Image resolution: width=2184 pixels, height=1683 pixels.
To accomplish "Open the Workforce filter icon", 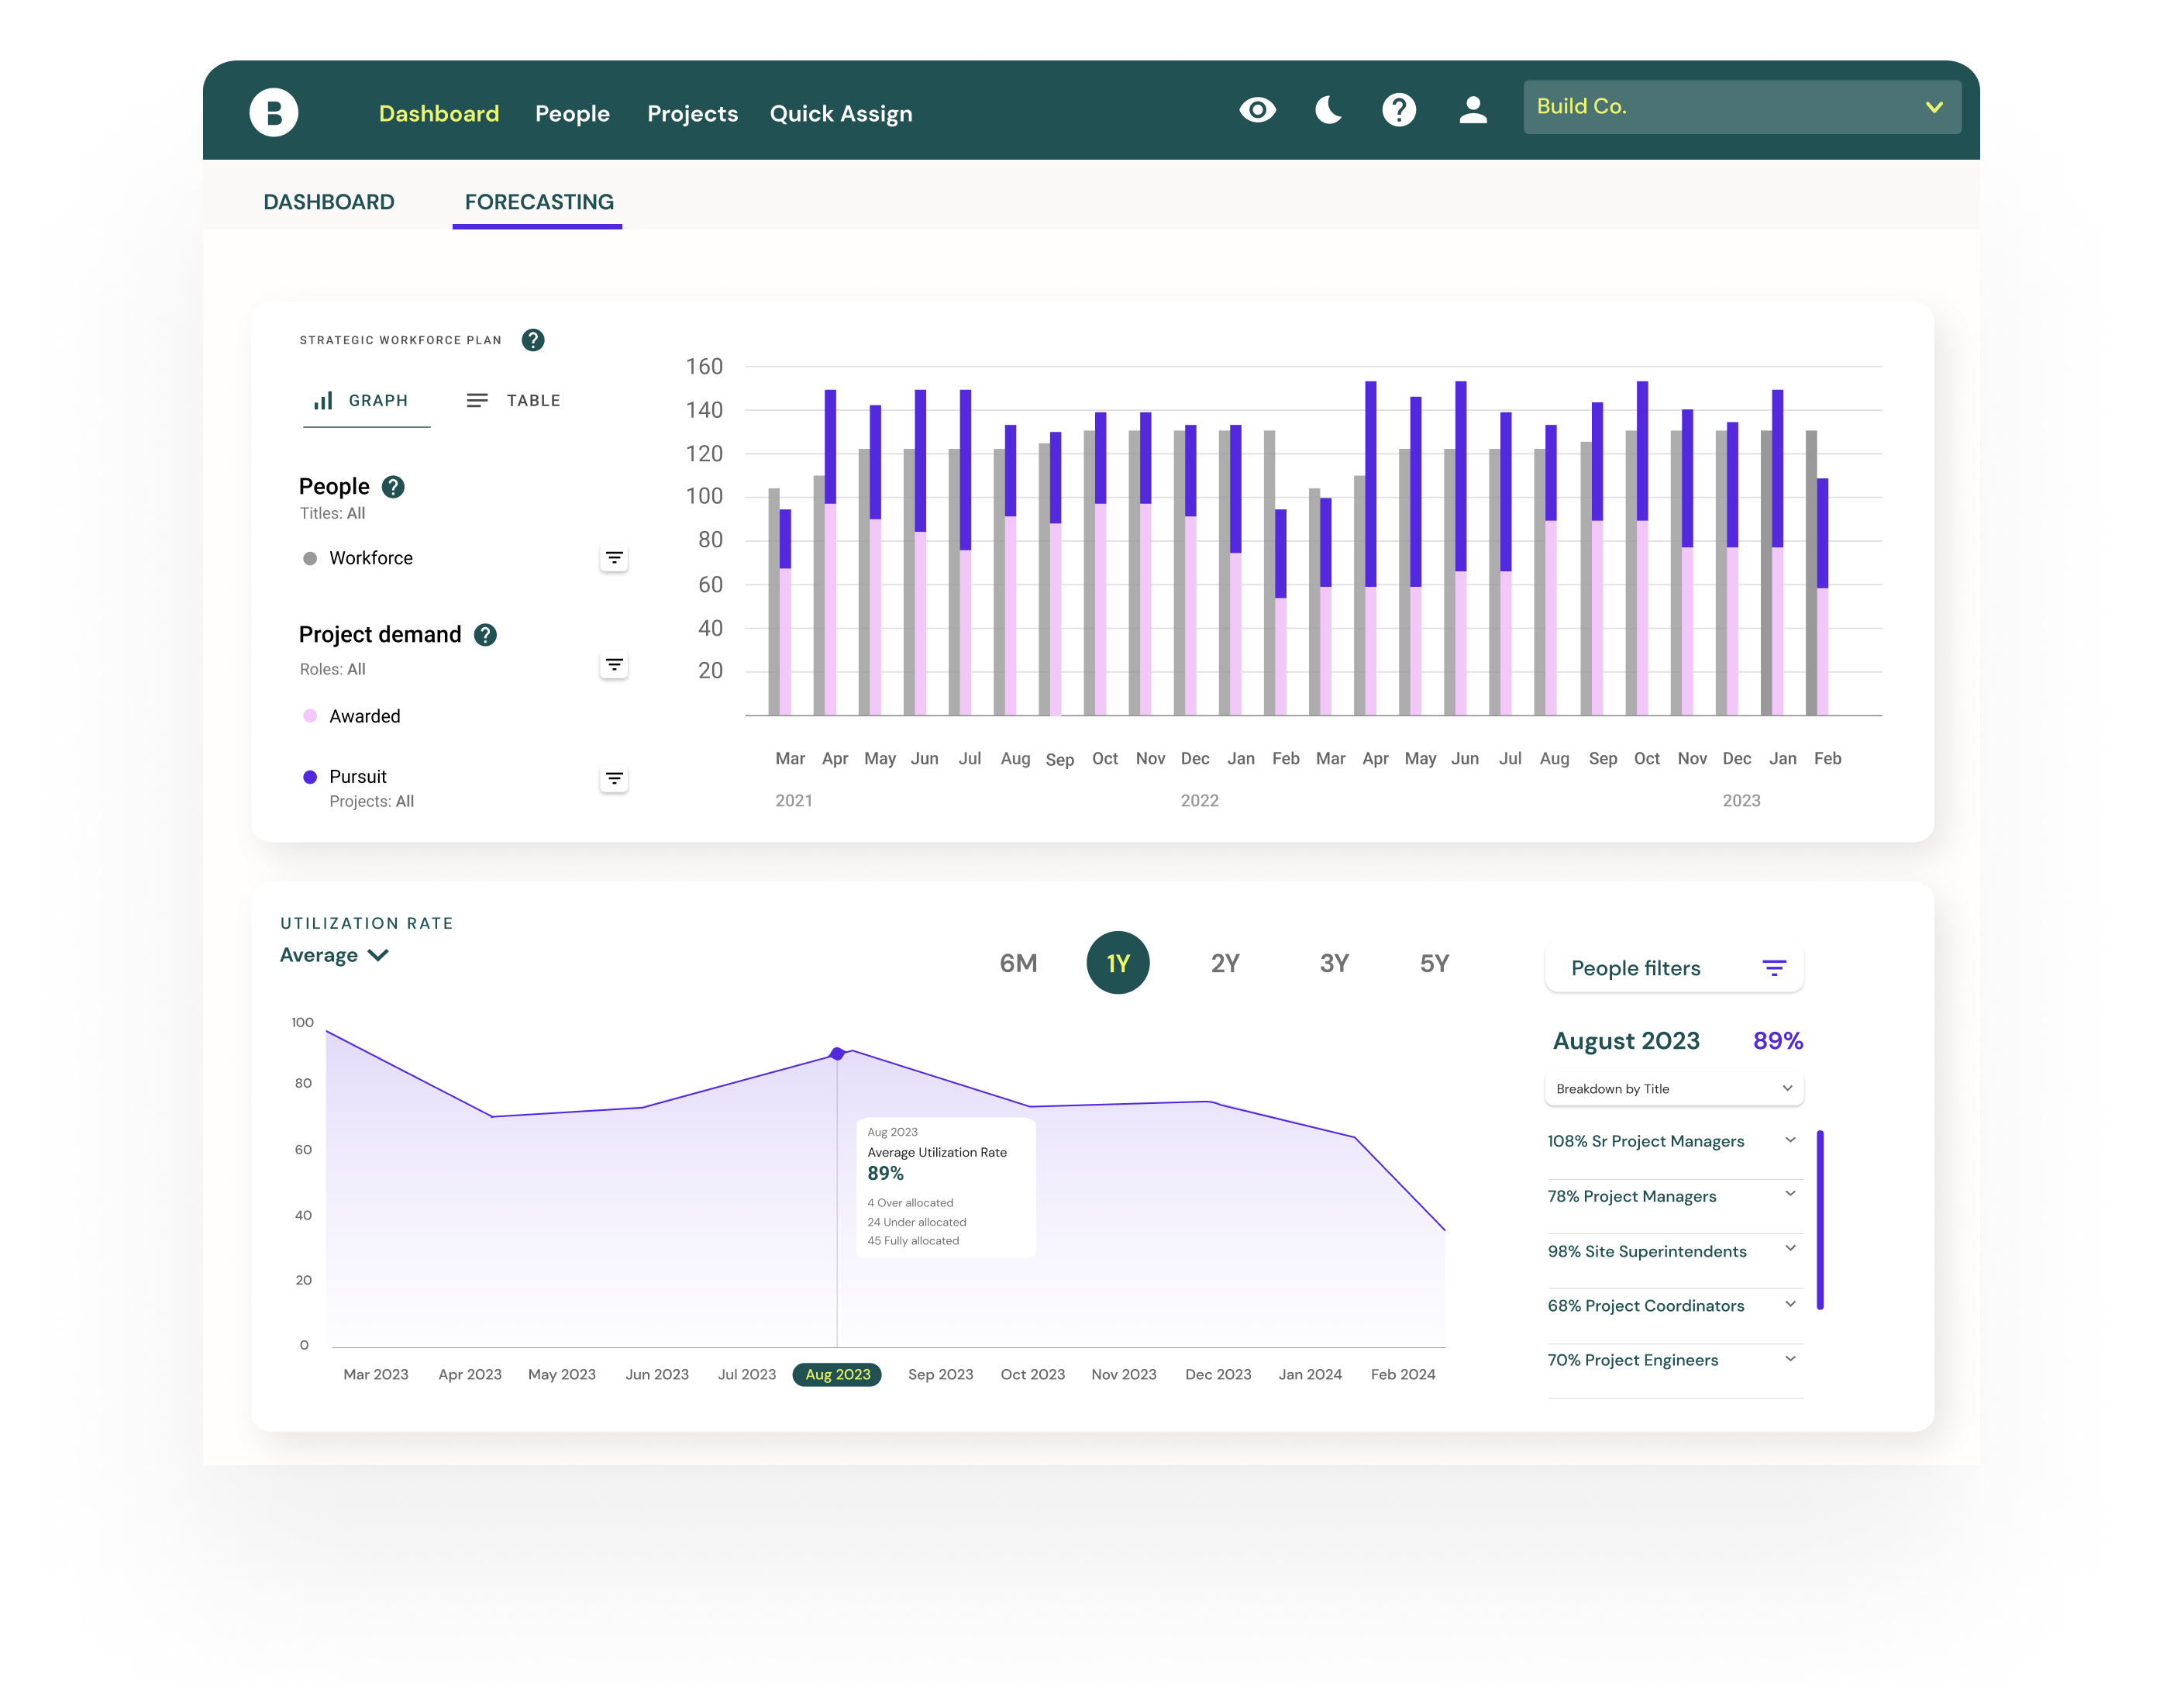I will coord(614,558).
